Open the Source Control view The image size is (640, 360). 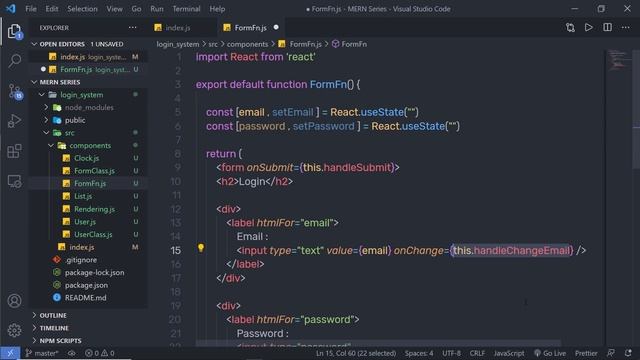15,91
